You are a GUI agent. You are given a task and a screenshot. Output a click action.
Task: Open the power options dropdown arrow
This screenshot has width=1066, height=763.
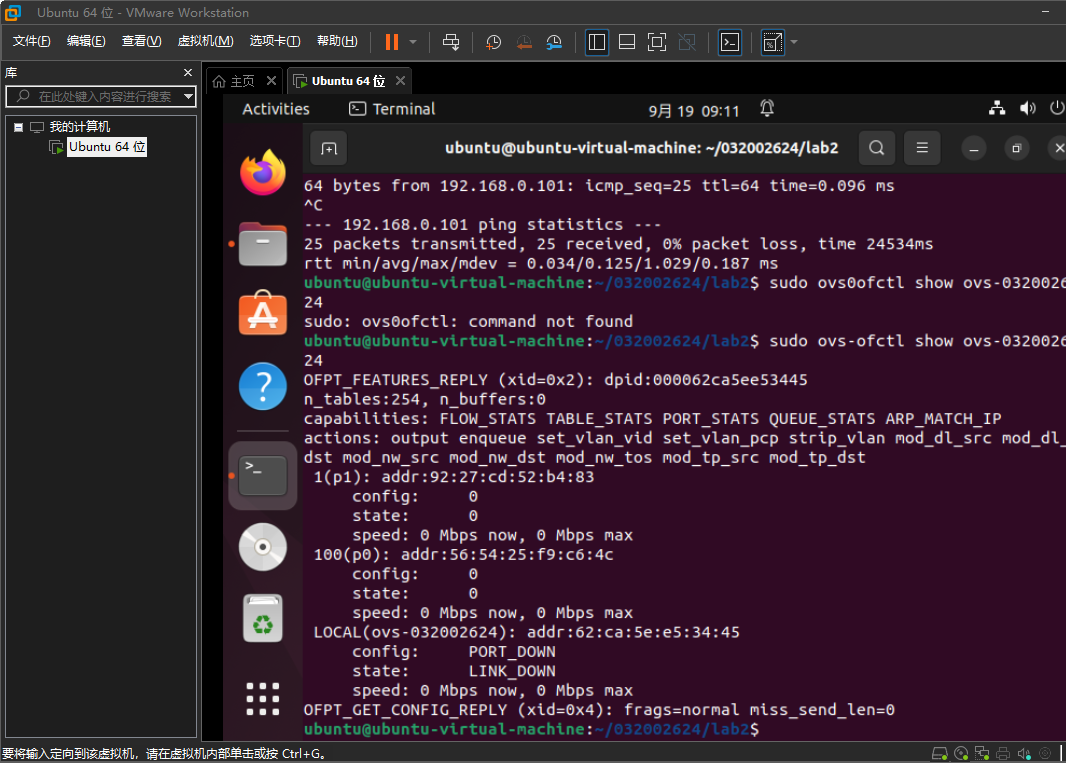tap(413, 42)
